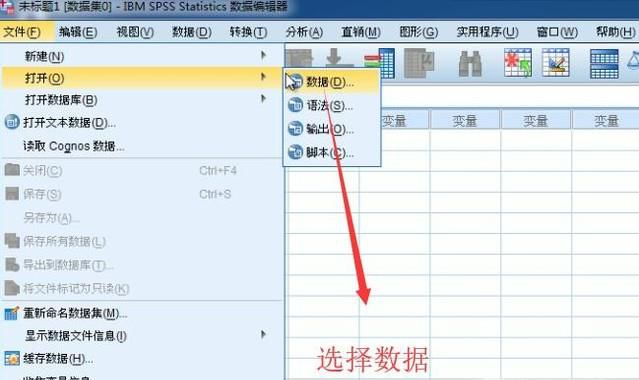
Task: Open the 图形(G) menu
Action: (x=419, y=32)
